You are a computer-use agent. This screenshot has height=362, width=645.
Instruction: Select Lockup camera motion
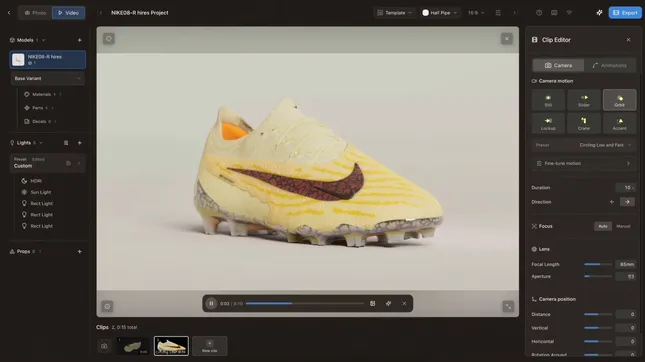(x=548, y=123)
